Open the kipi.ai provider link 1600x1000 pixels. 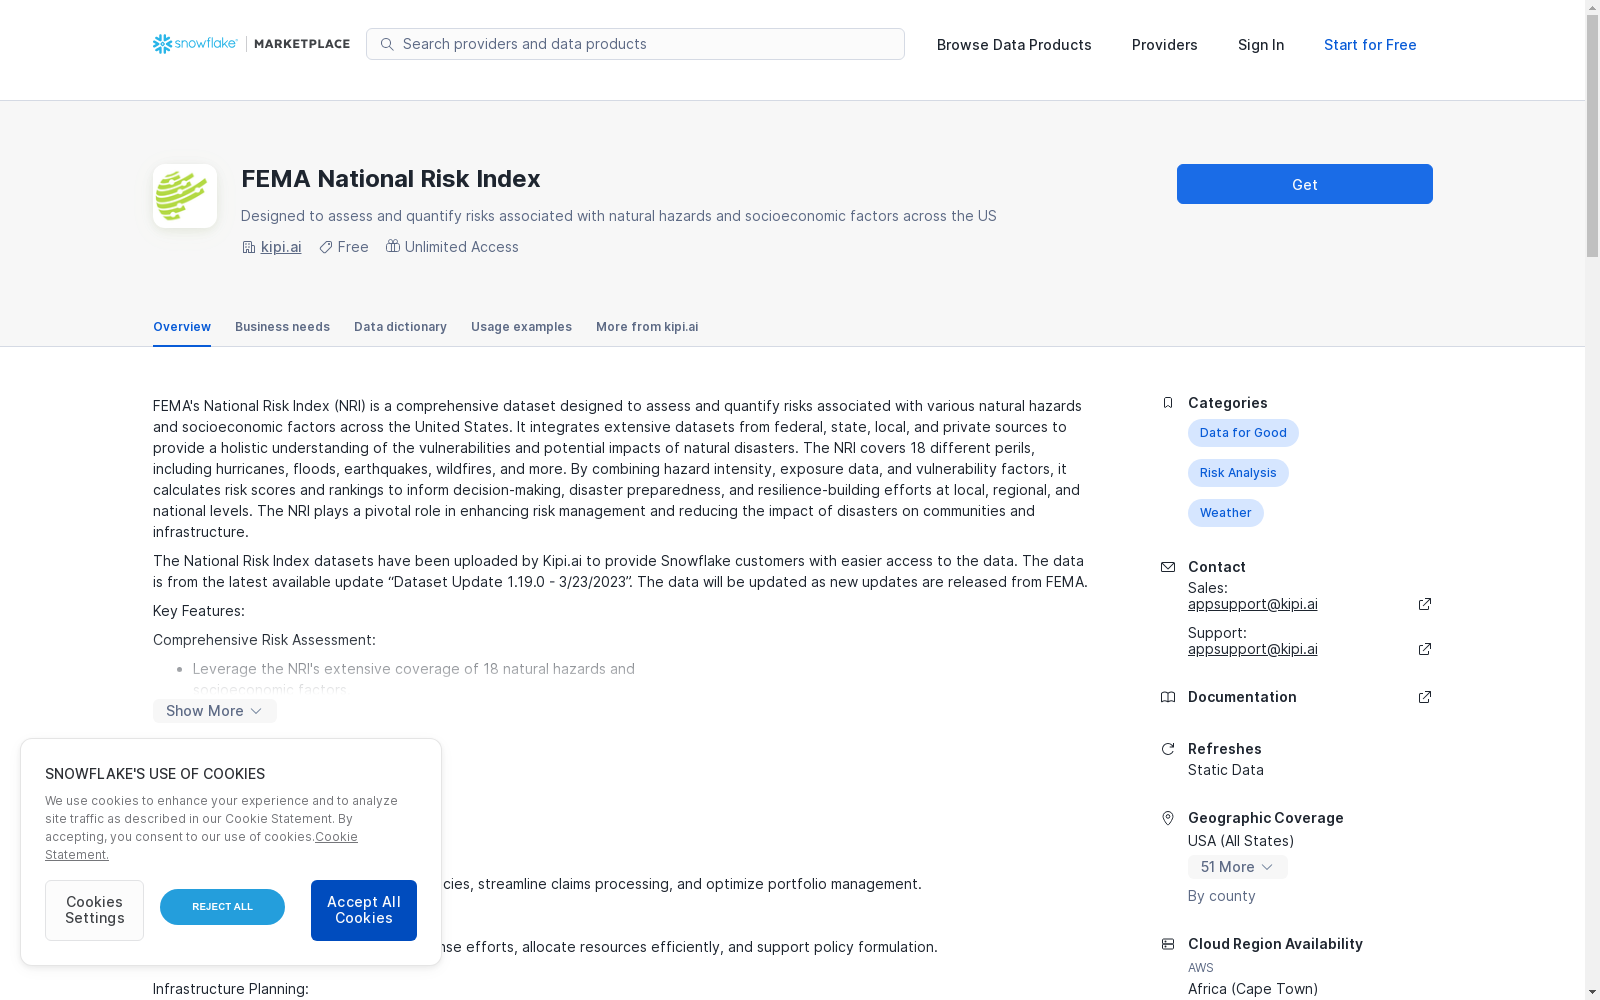281,247
